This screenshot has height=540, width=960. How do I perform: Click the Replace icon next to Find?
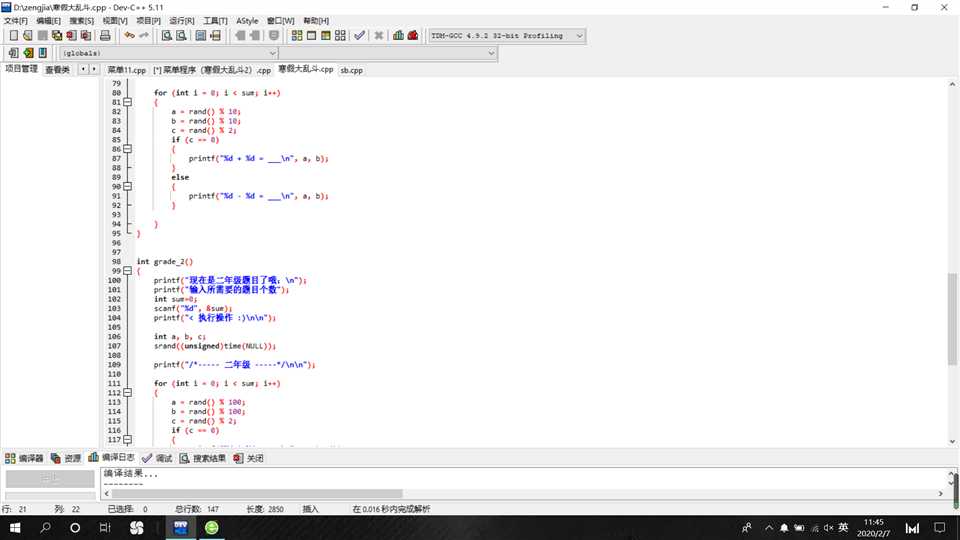coord(181,36)
